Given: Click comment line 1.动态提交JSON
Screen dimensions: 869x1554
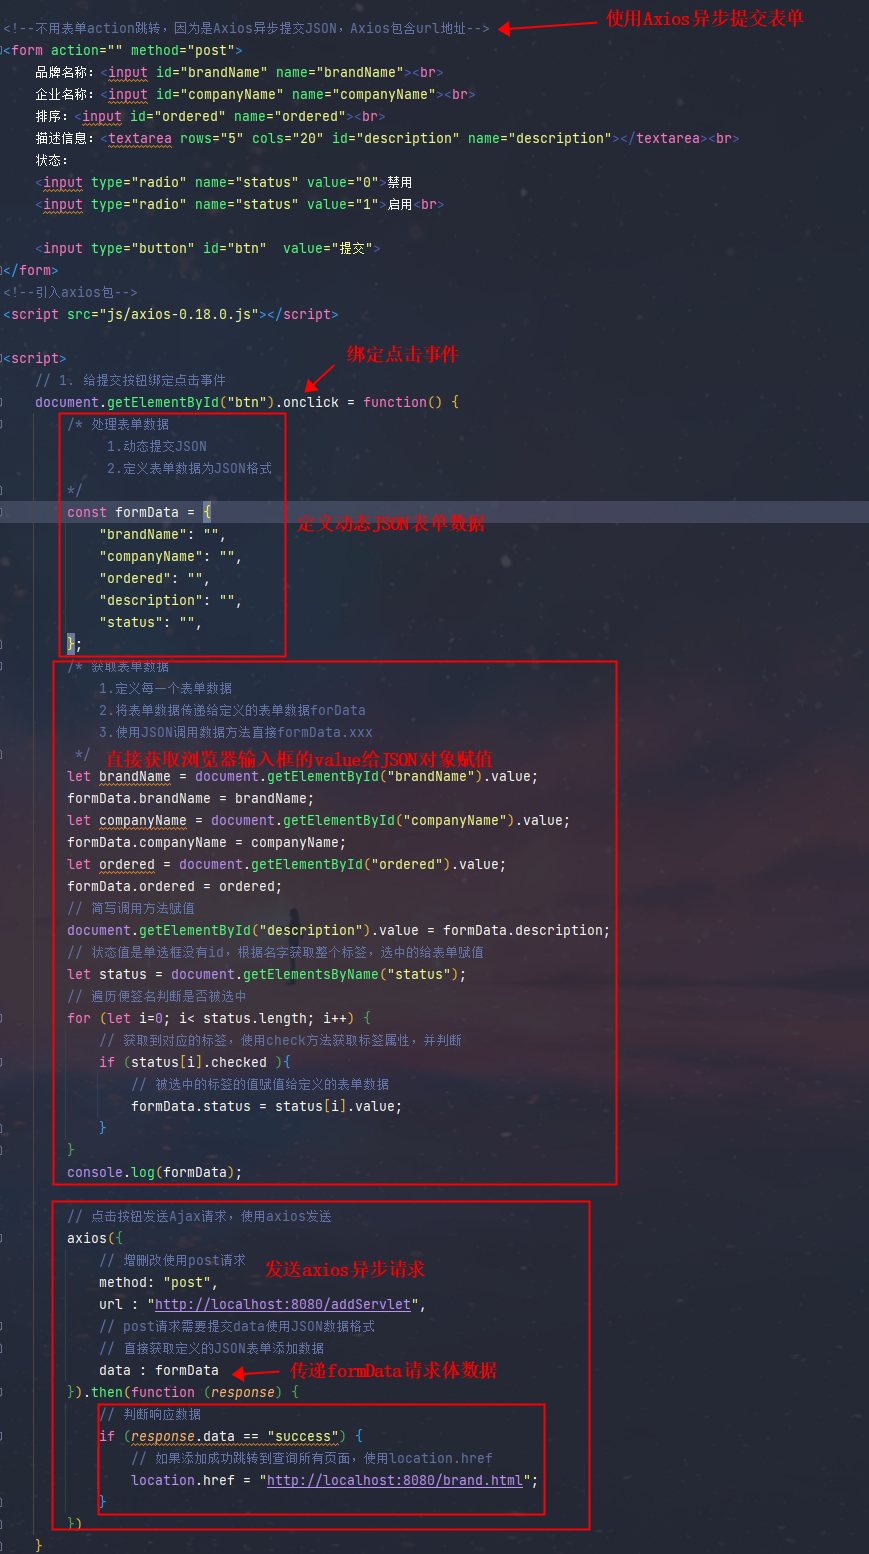Looking at the screenshot, I should (x=157, y=446).
